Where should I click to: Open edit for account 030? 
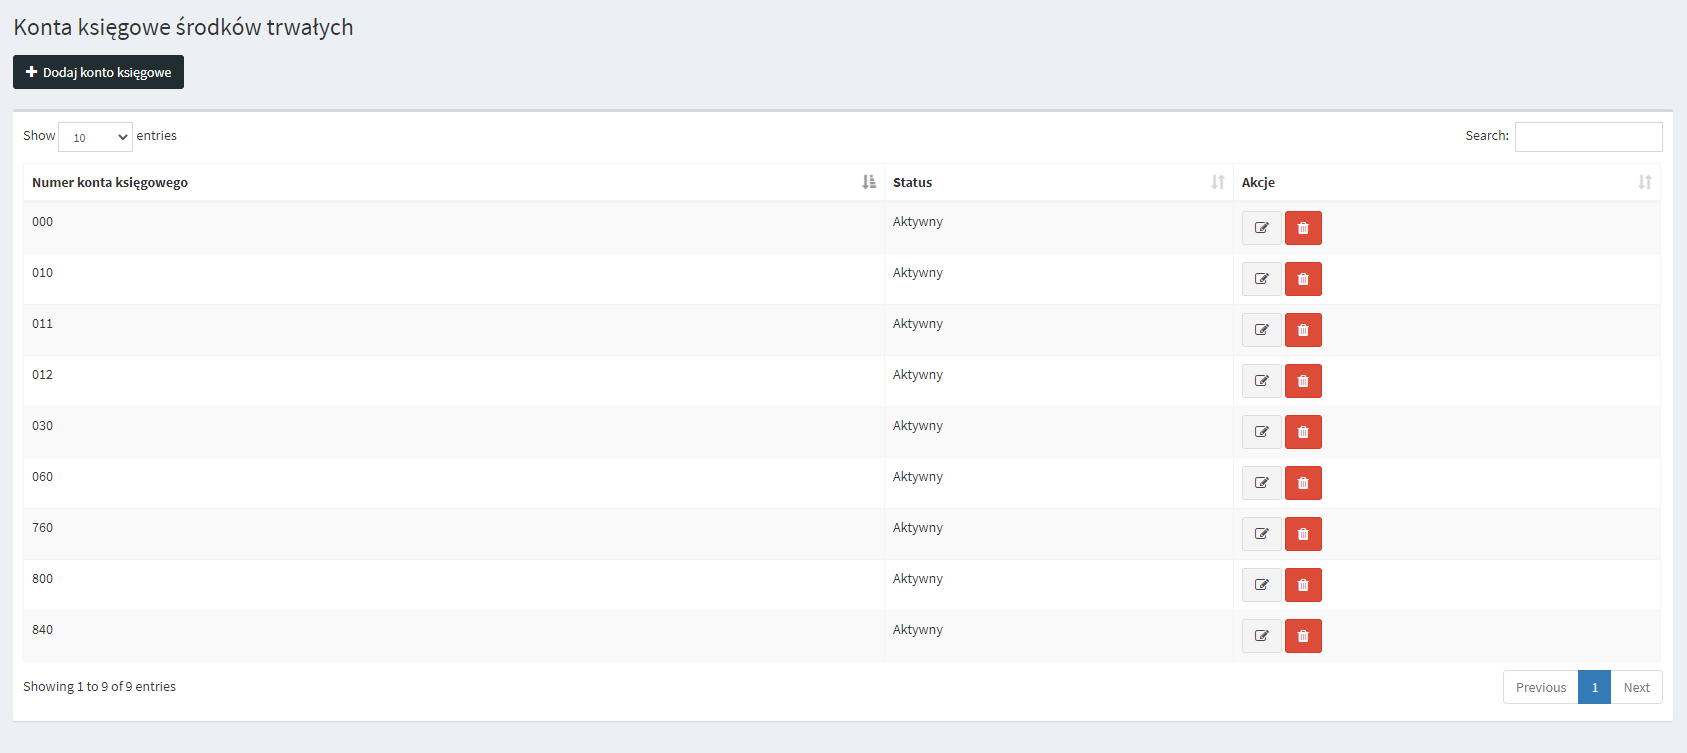point(1261,432)
